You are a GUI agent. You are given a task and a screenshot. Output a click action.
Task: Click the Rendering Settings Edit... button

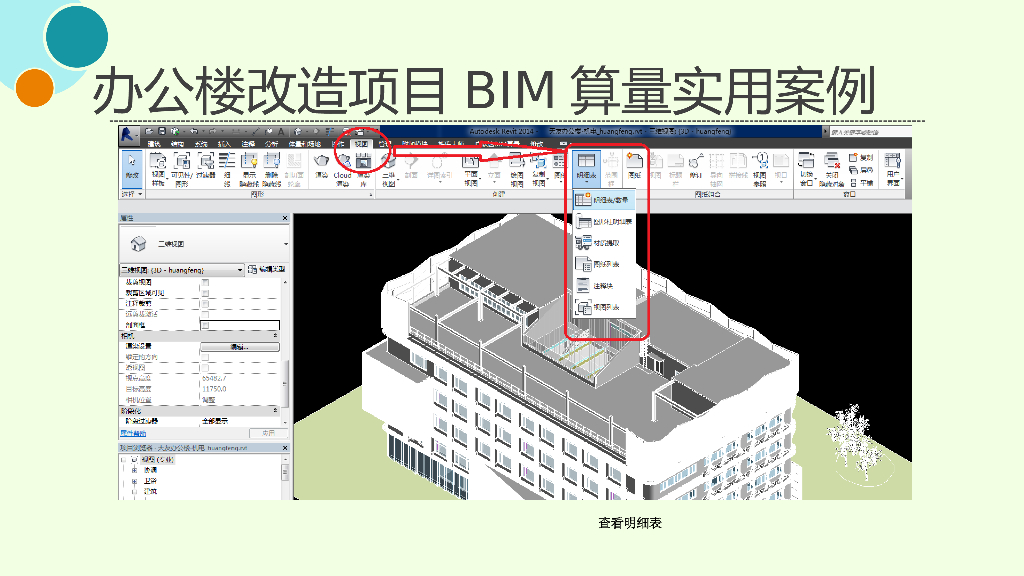point(240,347)
